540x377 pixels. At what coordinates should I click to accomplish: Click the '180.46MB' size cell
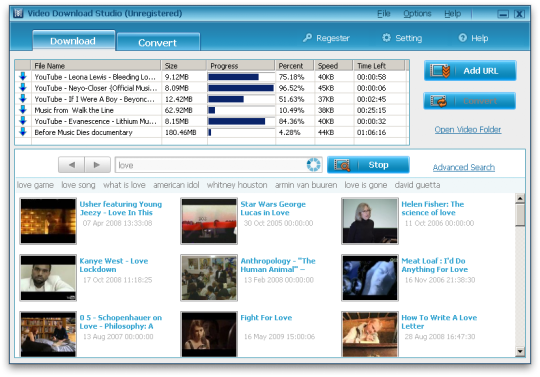pyautogui.click(x=180, y=132)
